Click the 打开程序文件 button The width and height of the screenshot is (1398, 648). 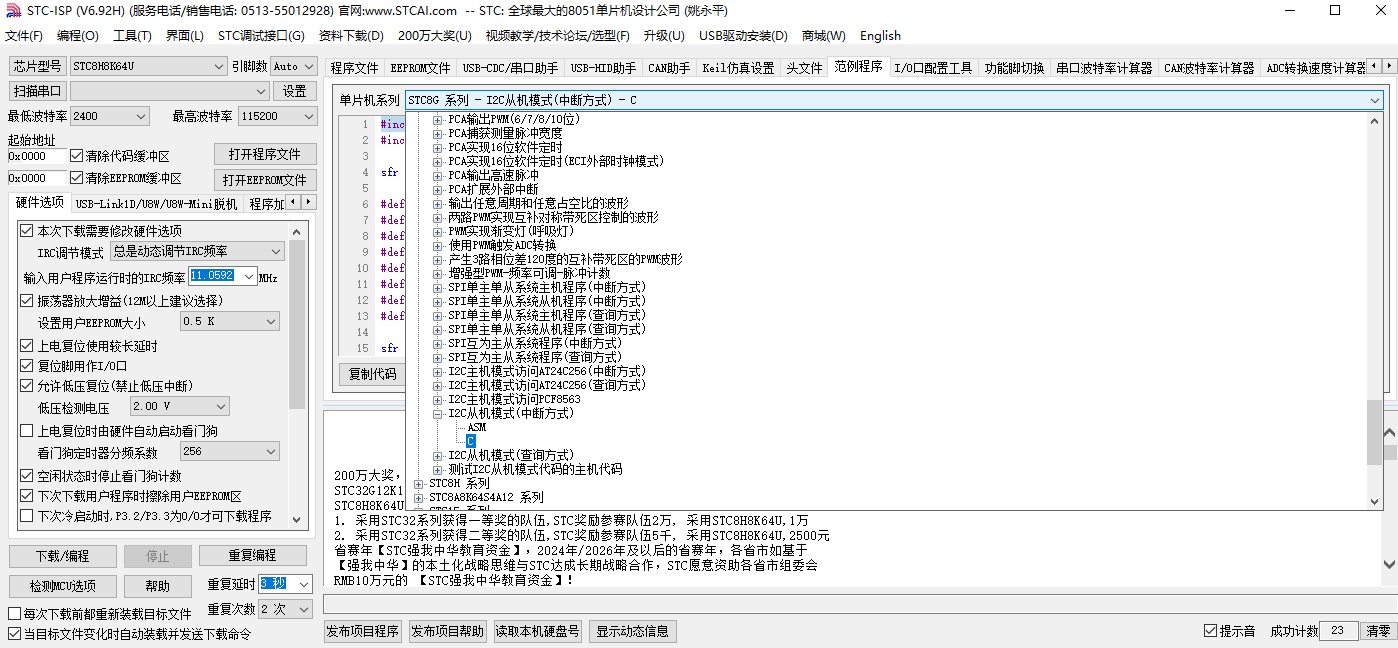click(x=265, y=154)
